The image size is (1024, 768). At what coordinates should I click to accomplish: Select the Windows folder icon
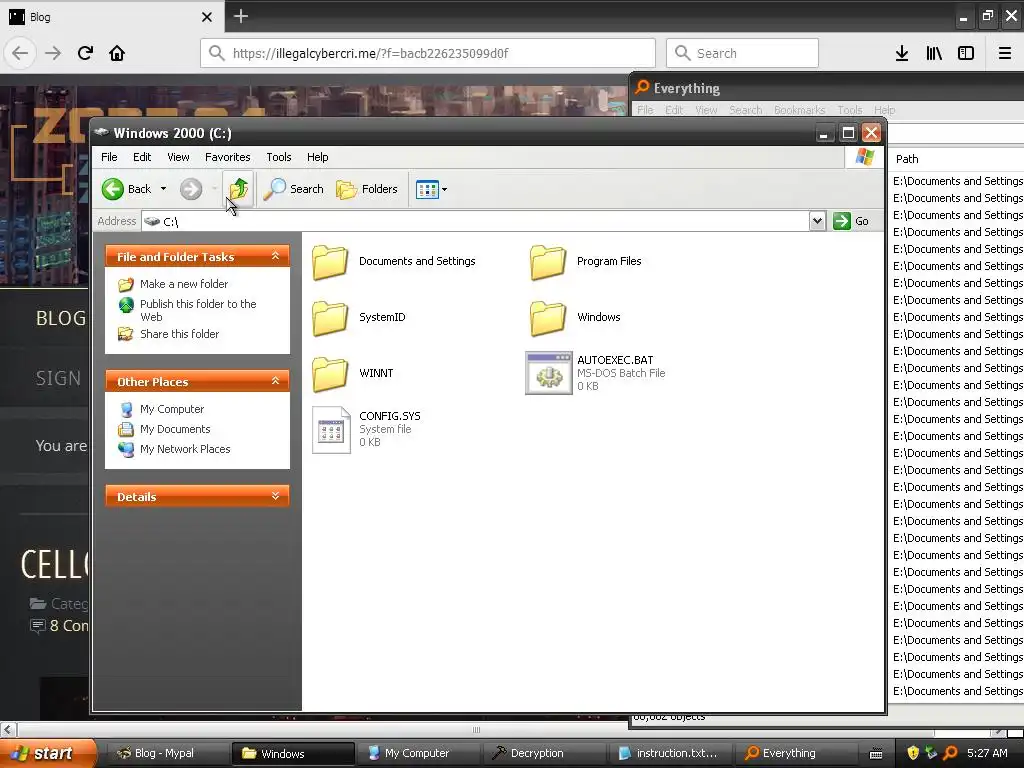(x=548, y=318)
